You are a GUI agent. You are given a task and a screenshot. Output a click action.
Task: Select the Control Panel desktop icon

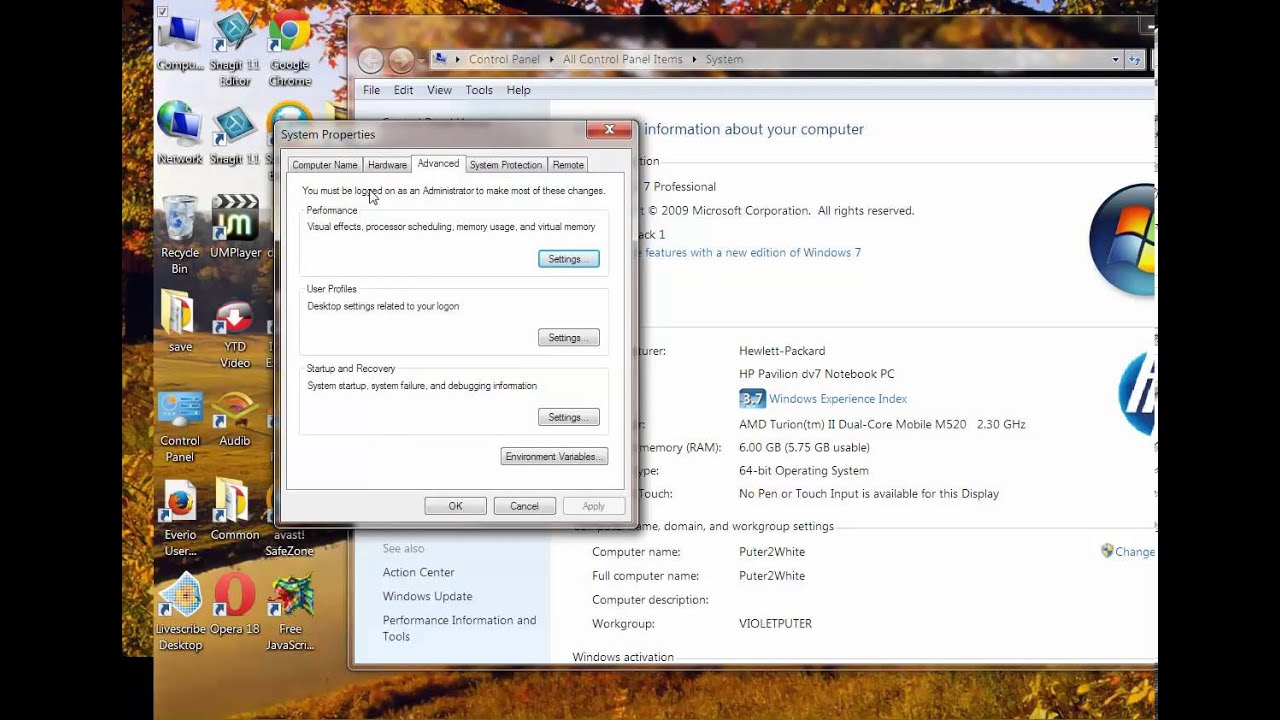(180, 427)
